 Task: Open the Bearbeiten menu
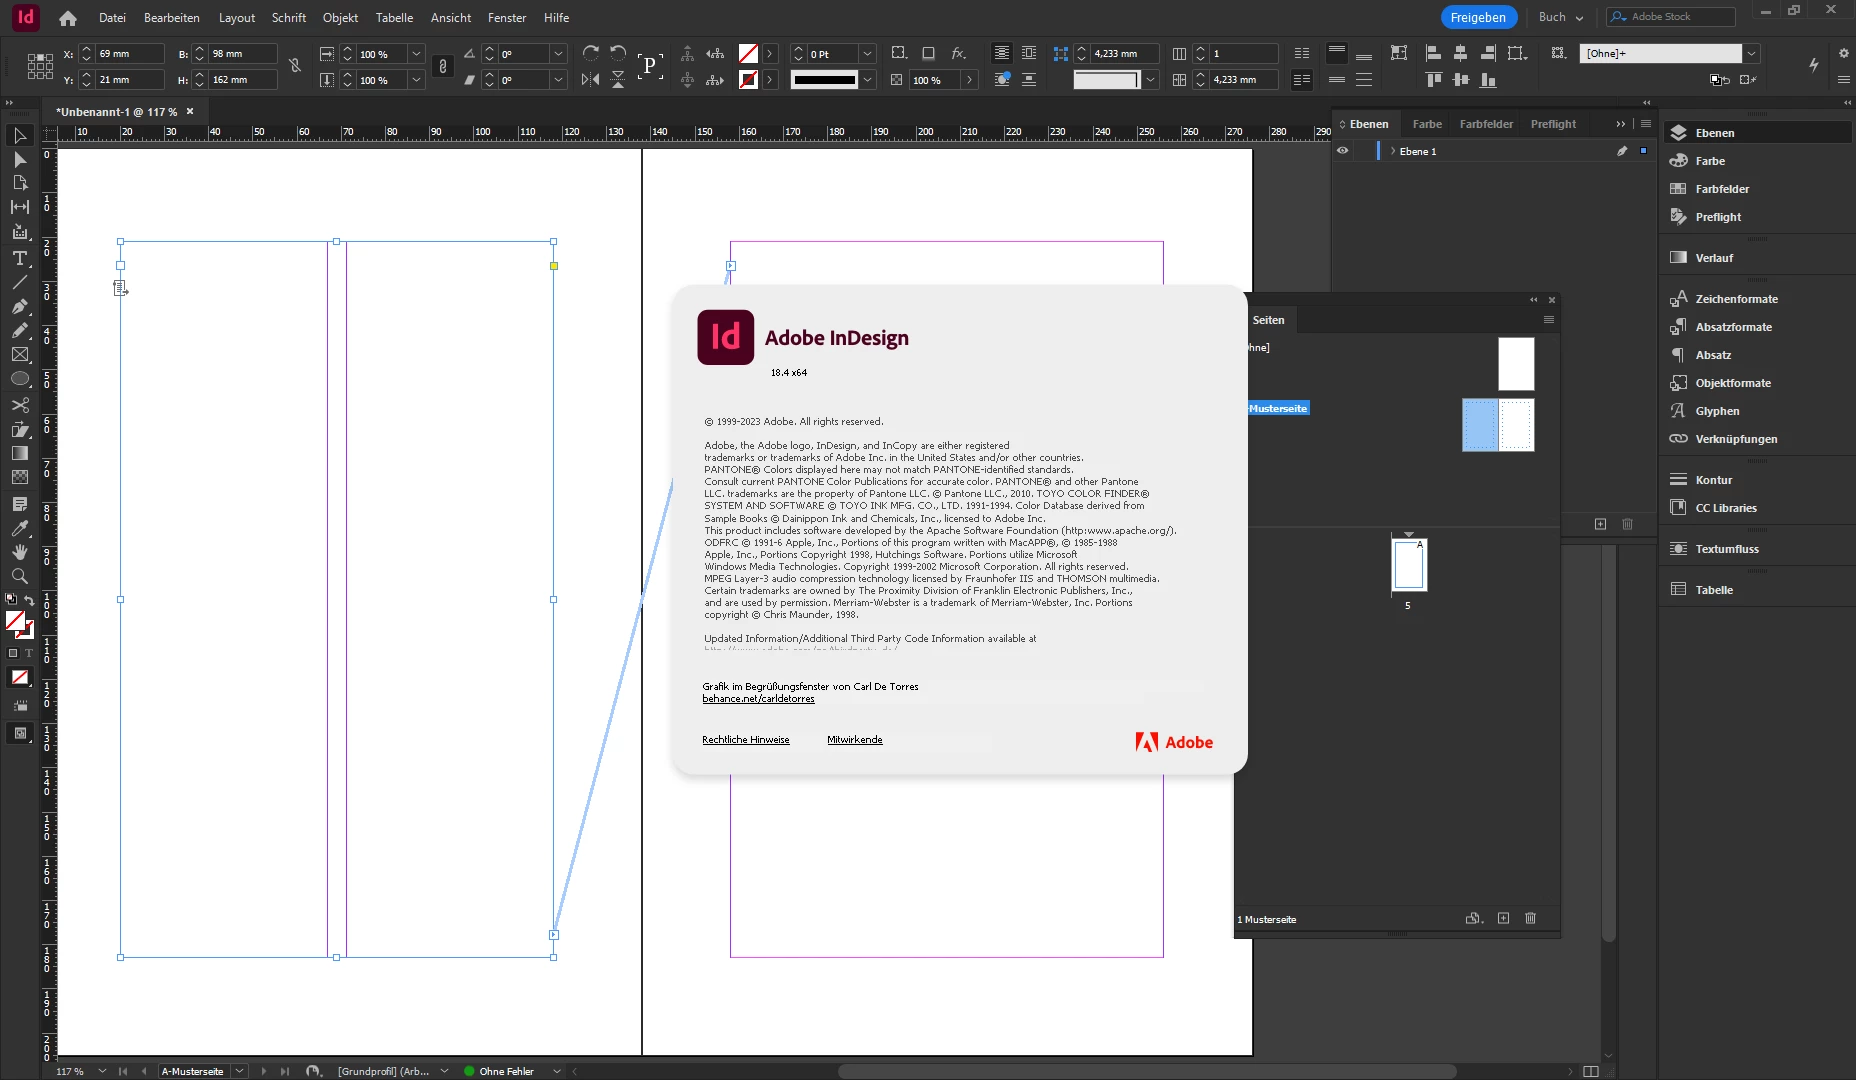(172, 18)
